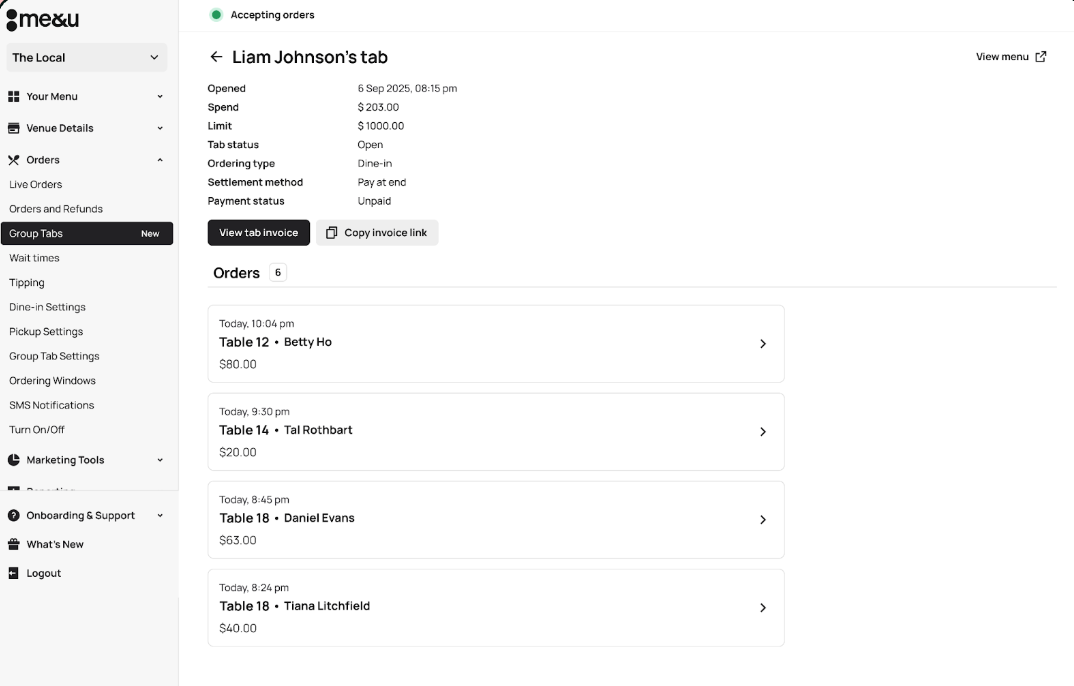1074x686 pixels.
Task: Click the Venue Details storefront icon
Action: (14, 128)
